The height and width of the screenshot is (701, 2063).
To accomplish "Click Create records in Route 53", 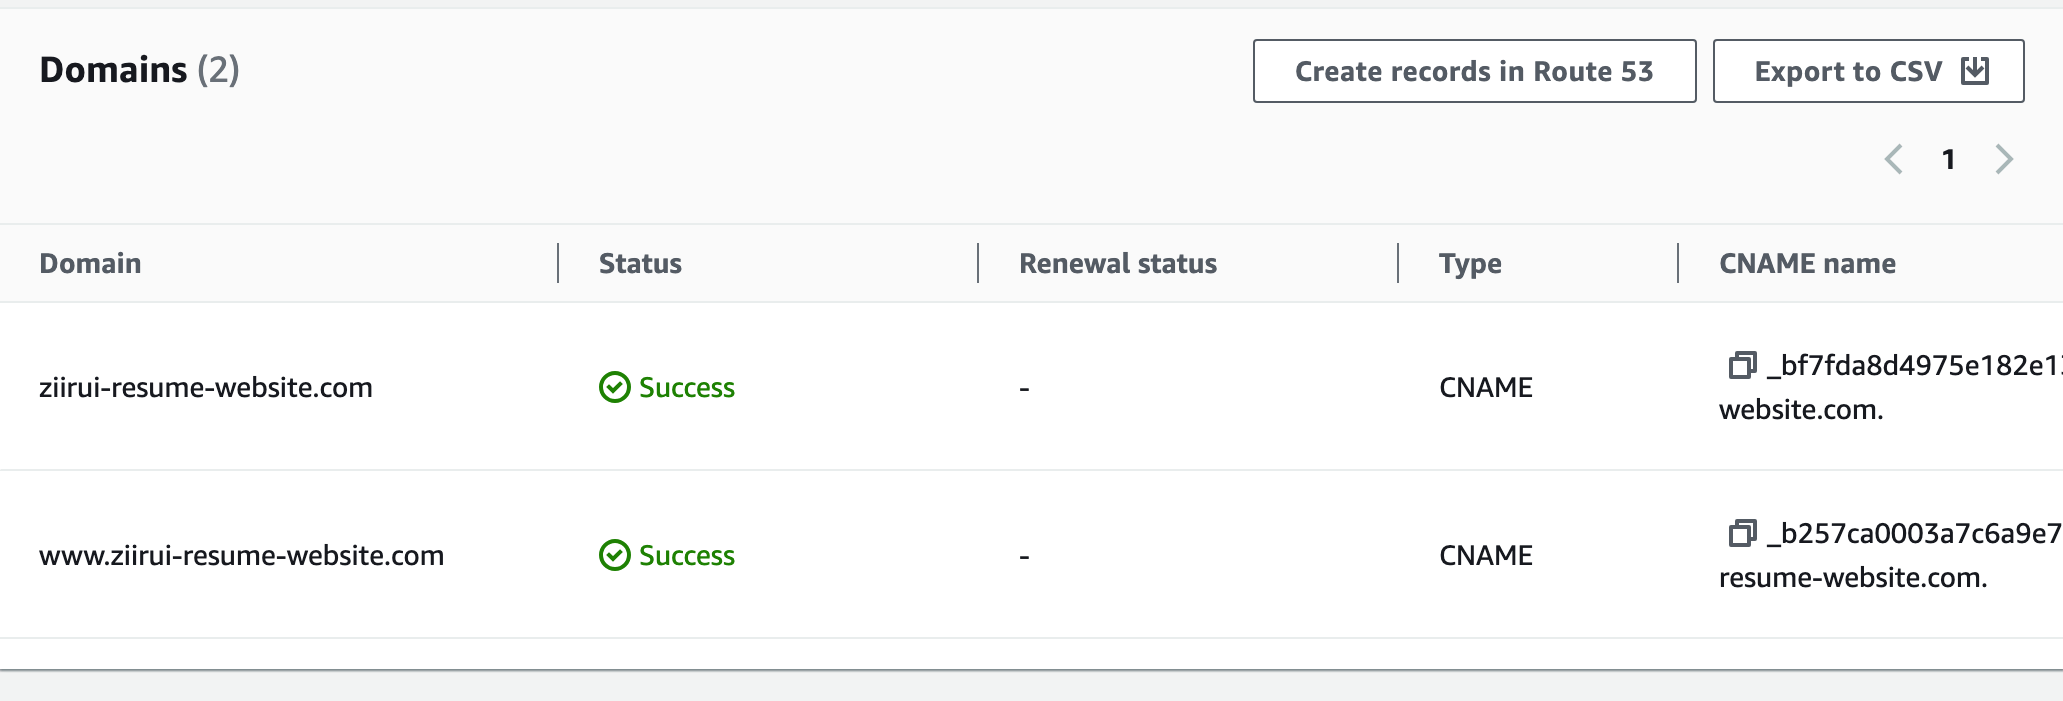I will (x=1474, y=71).
